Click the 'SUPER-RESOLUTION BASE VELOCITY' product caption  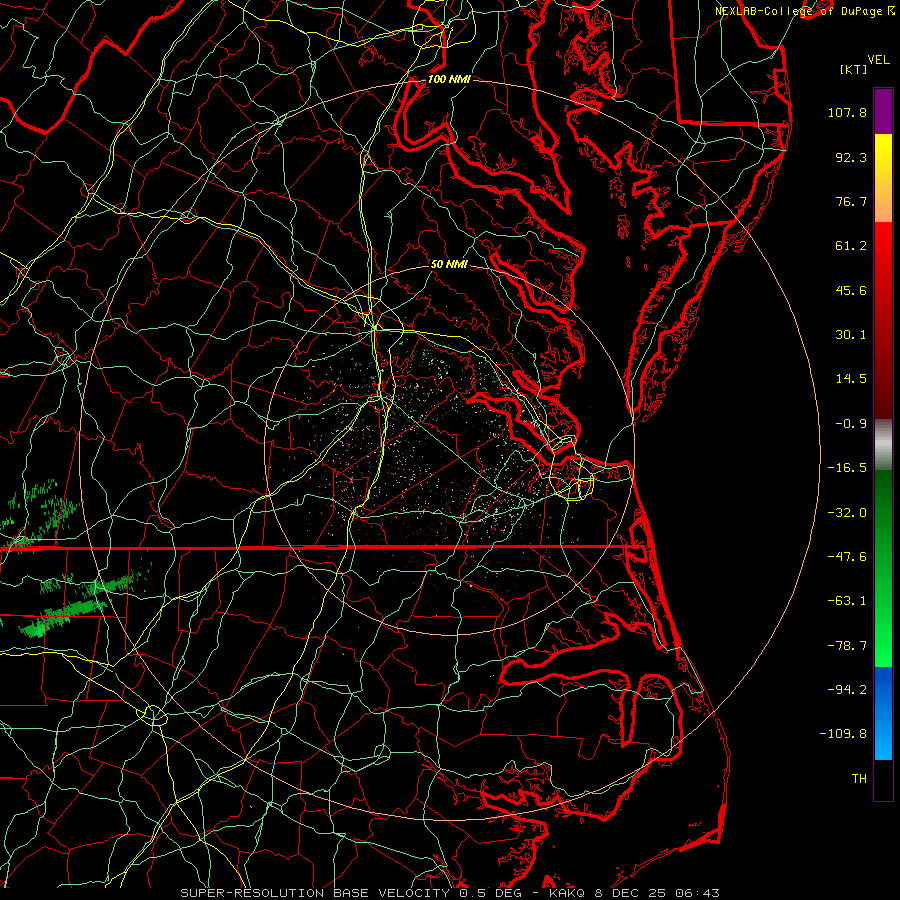tap(315, 893)
